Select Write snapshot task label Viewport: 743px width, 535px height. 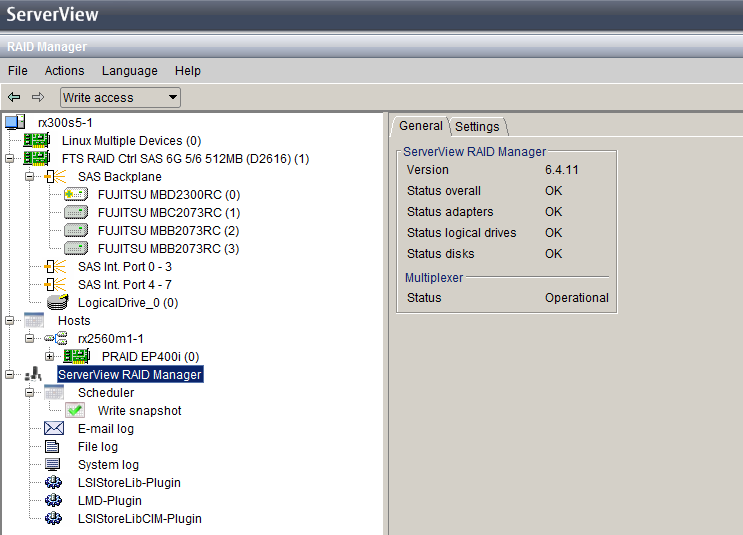pos(140,411)
